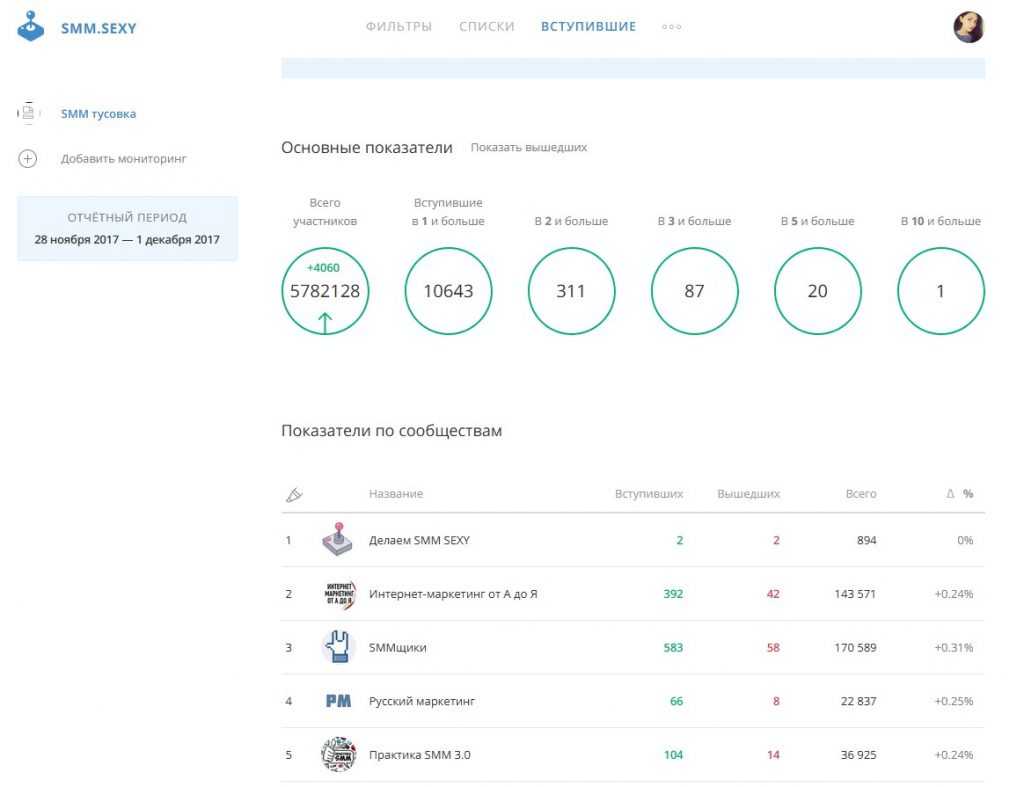The height and width of the screenshot is (787, 1024).
Task: Open the three-dots more menu
Action: tap(671, 27)
